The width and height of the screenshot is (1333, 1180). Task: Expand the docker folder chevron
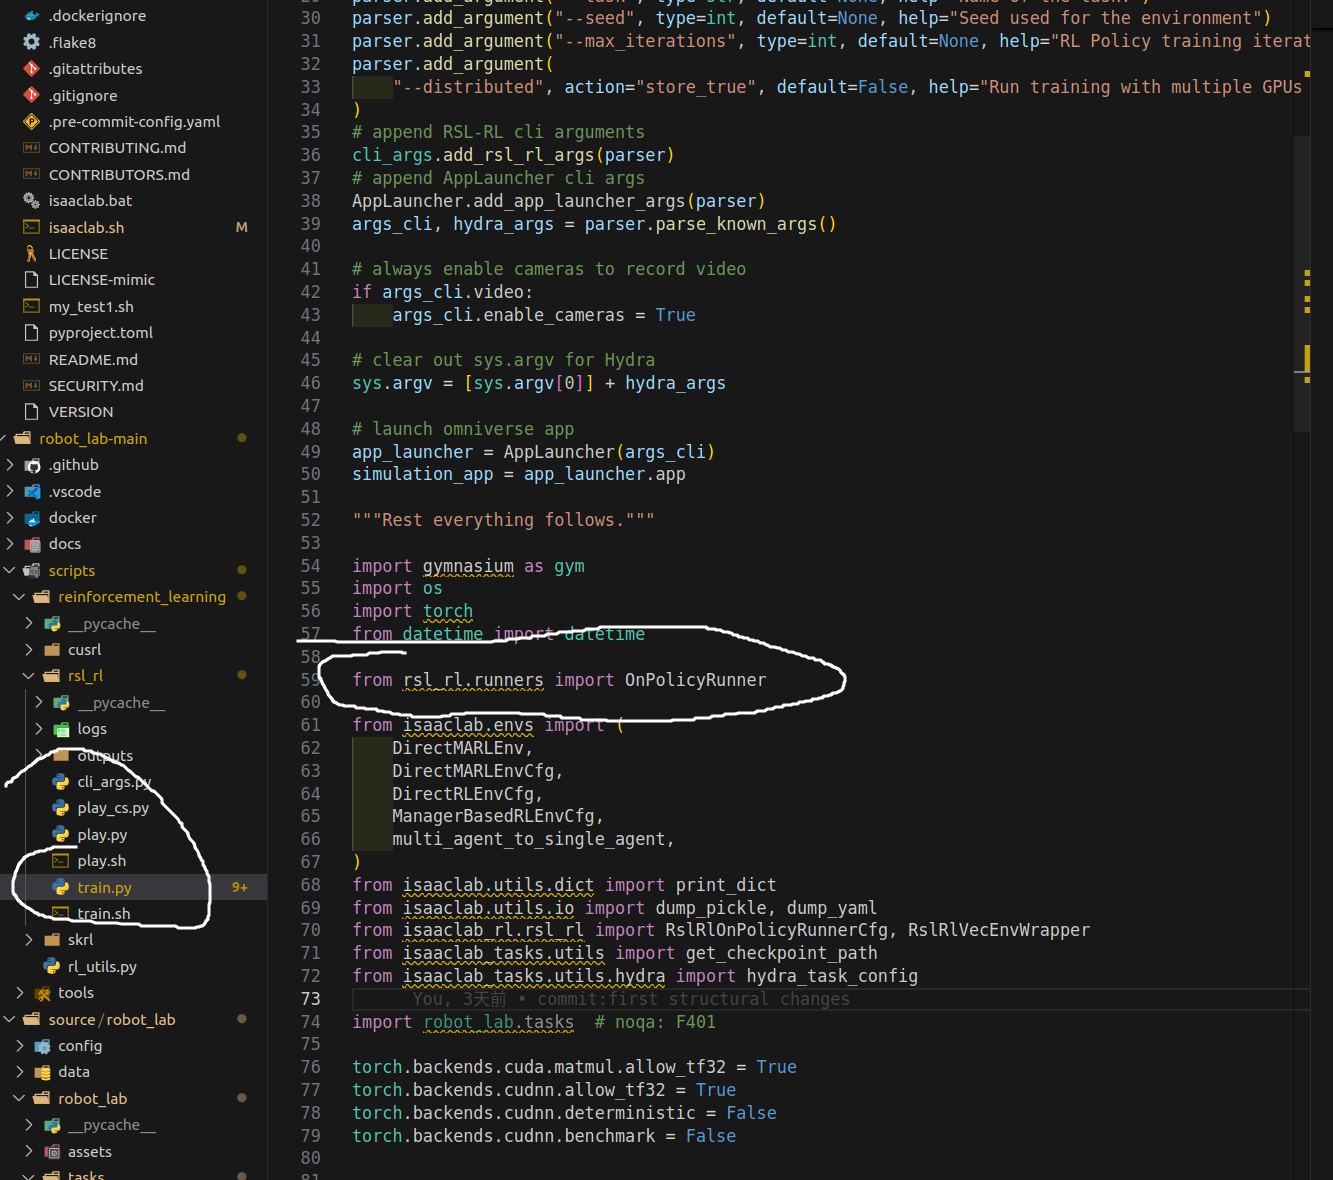click(x=10, y=518)
